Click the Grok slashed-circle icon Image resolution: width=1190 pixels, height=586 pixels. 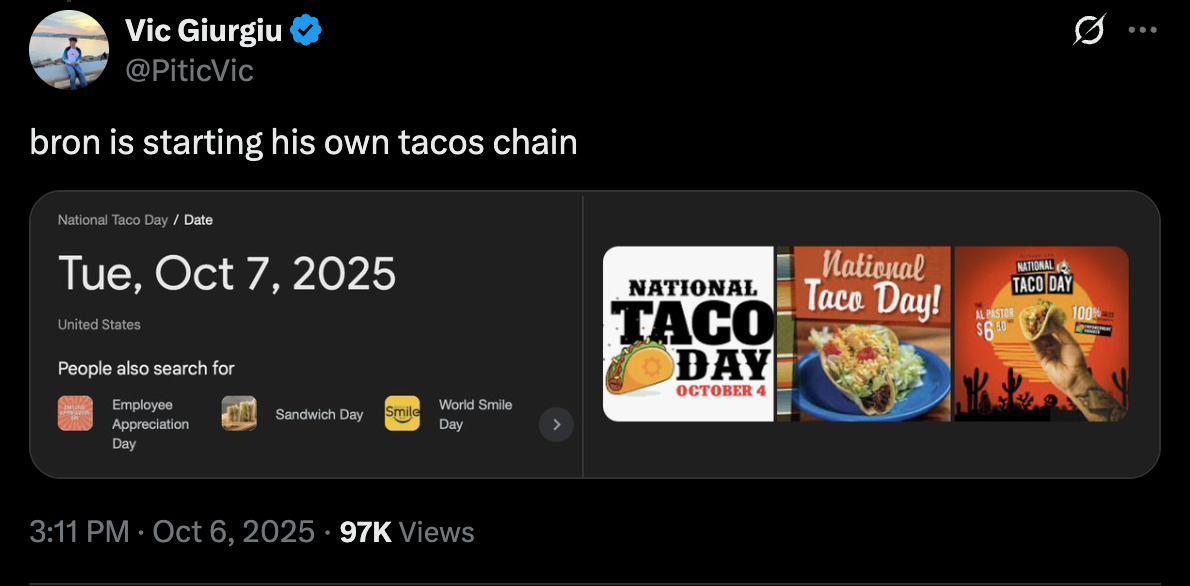tap(1087, 31)
